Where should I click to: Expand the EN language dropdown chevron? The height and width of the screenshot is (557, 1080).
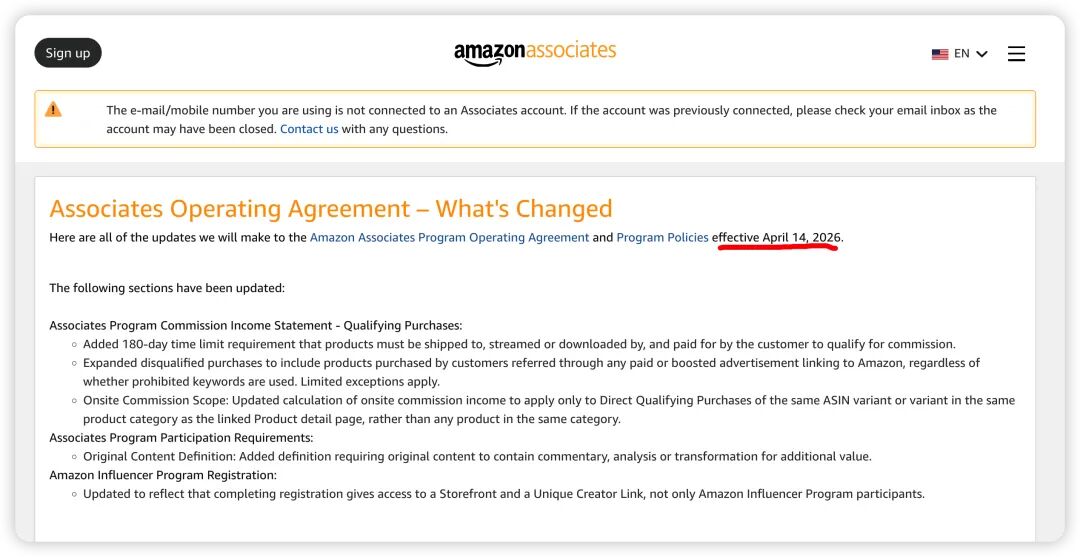(982, 54)
